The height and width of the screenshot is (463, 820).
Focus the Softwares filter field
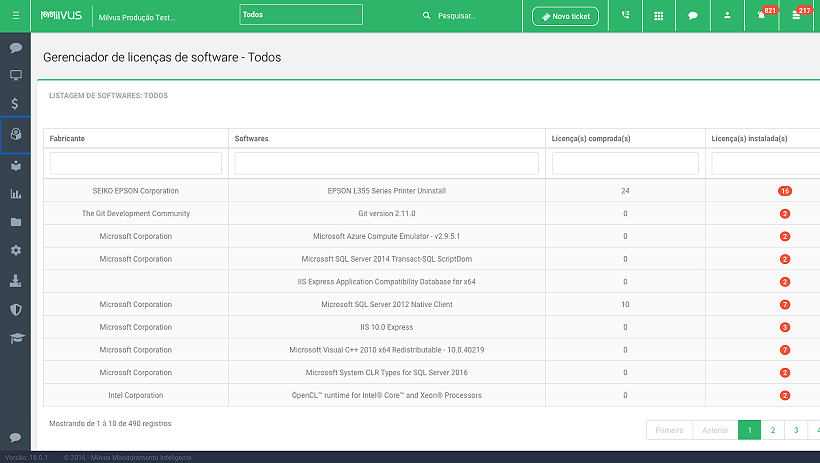point(386,163)
